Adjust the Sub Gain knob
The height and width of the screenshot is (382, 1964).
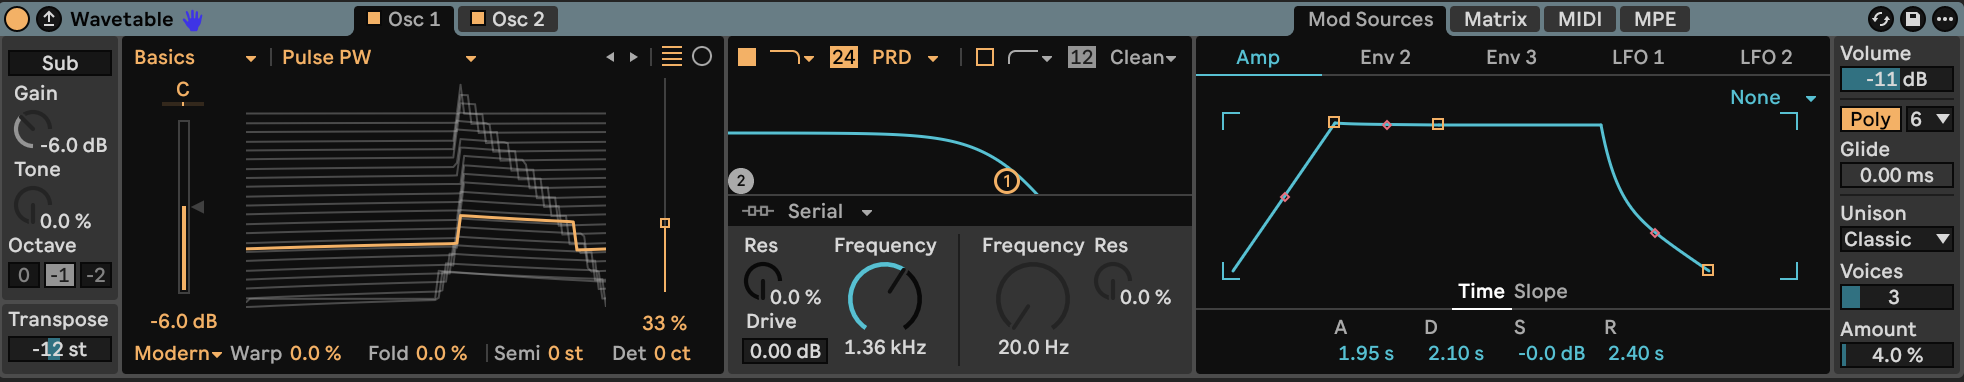[x=32, y=130]
